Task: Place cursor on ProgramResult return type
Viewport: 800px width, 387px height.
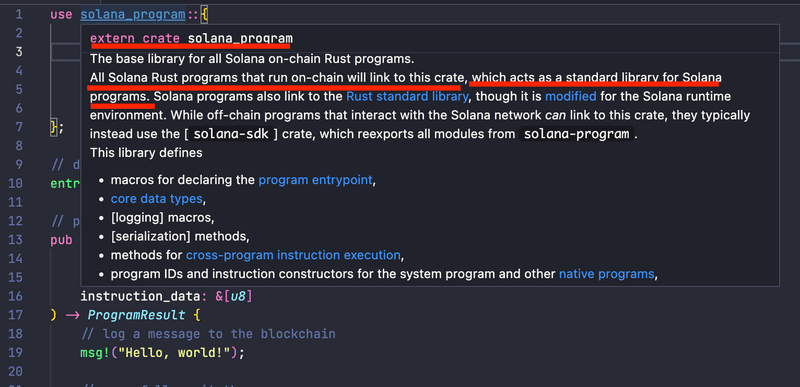Action: [136, 315]
